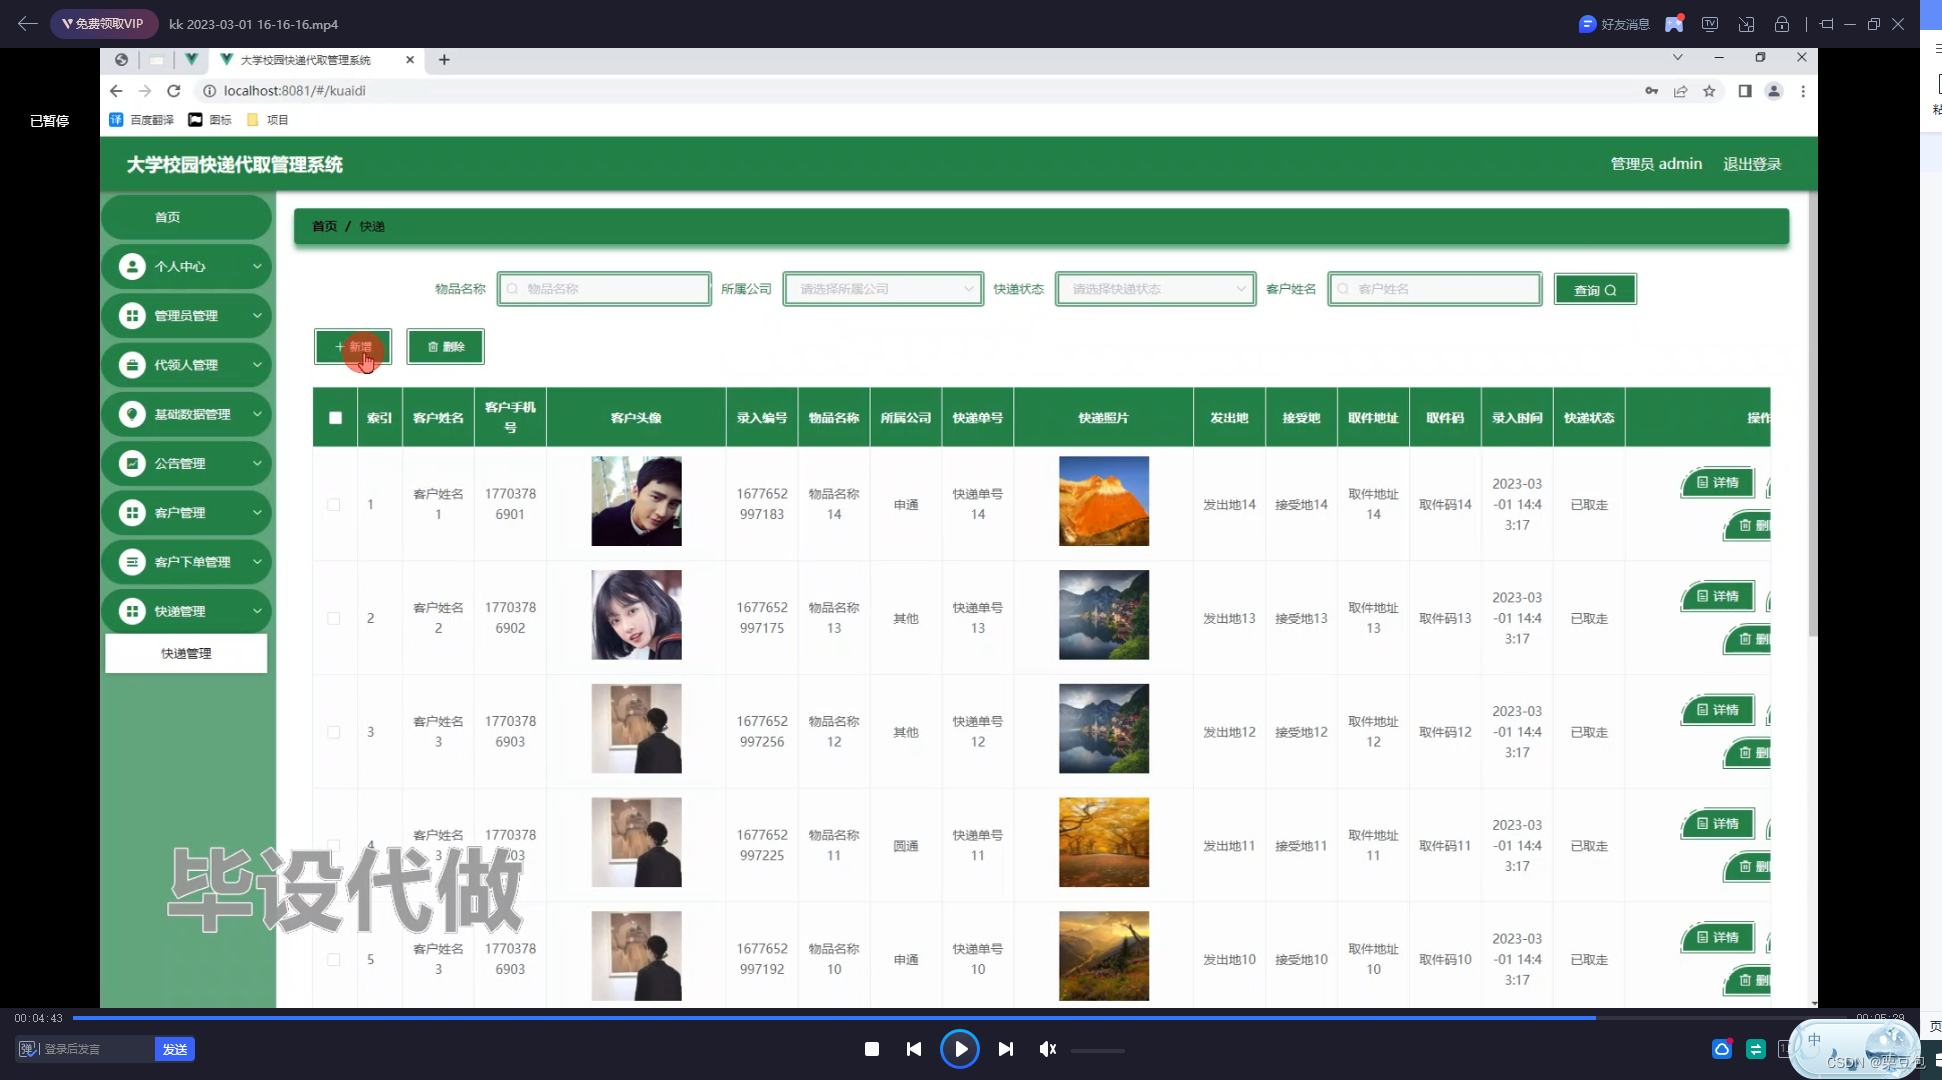Viewport: 1942px width, 1080px height.
Task: Select 快递管理 submenu item
Action: pyautogui.click(x=186, y=654)
